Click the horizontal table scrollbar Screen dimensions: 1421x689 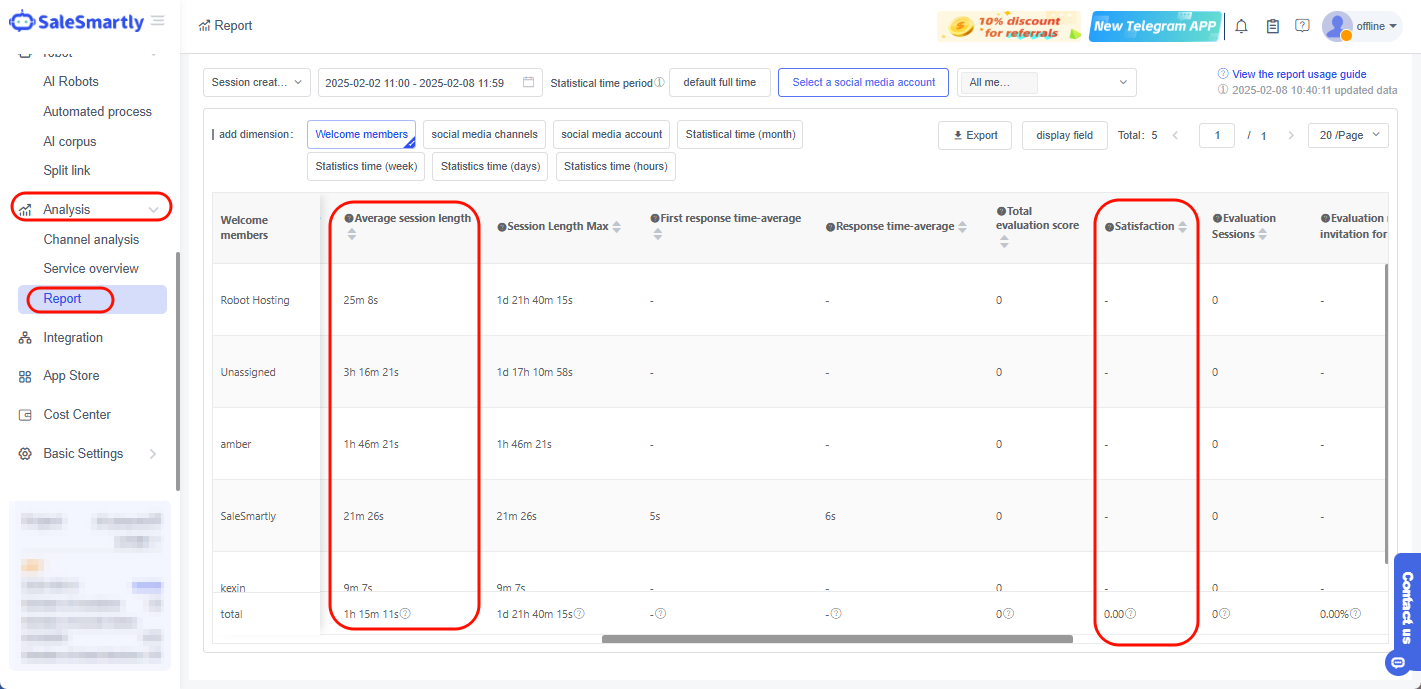837,638
